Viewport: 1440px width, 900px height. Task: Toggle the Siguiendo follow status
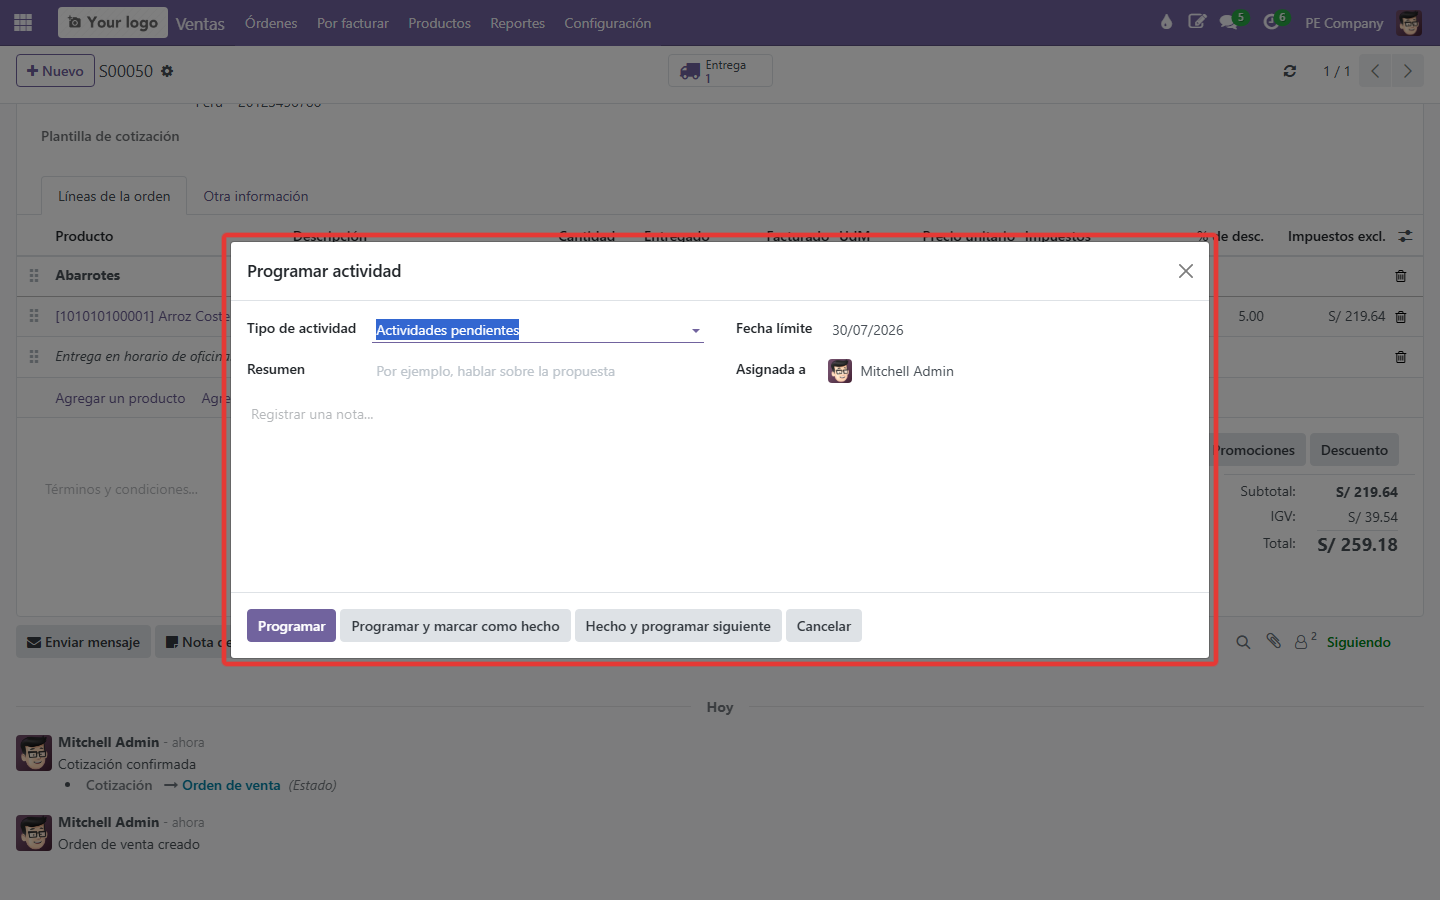point(1358,642)
